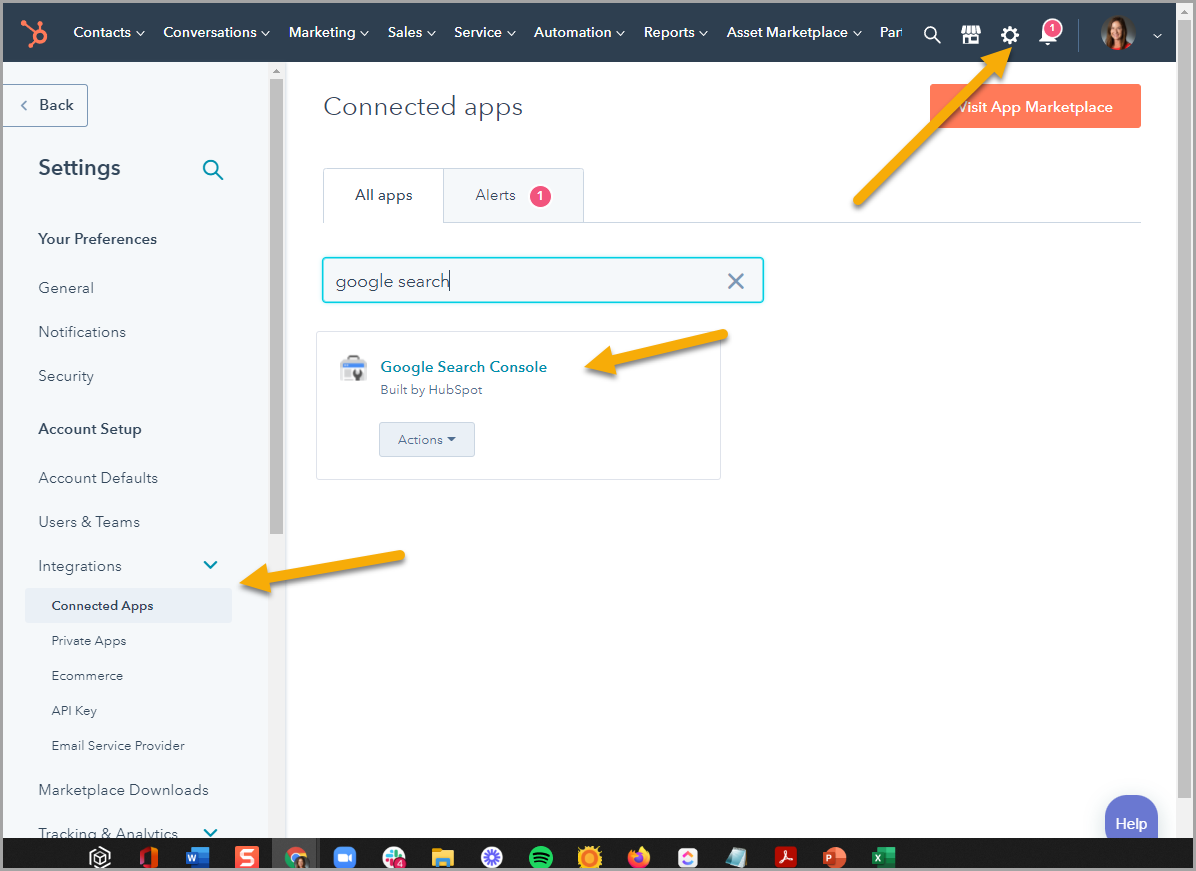
Task: Click the settings sidebar scrollbar
Action: (x=276, y=305)
